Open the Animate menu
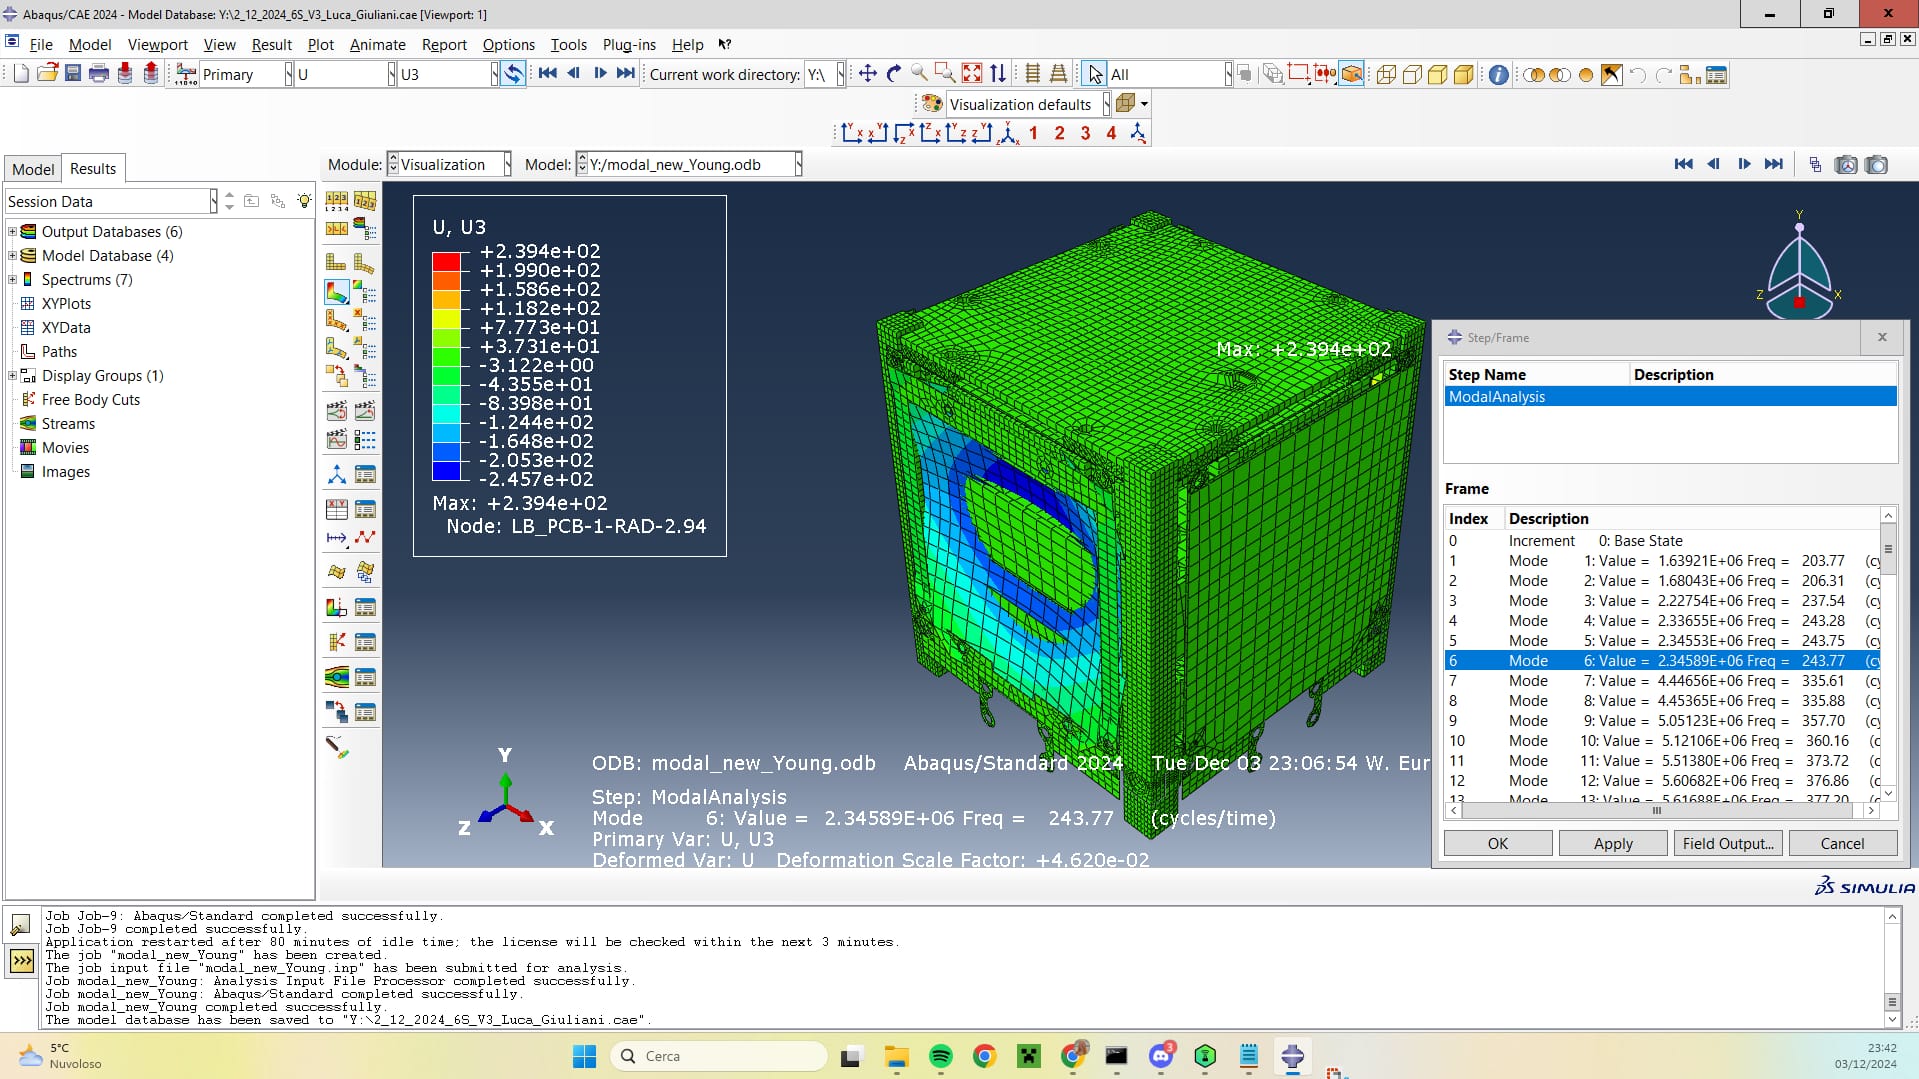Image resolution: width=1919 pixels, height=1079 pixels. click(x=377, y=44)
